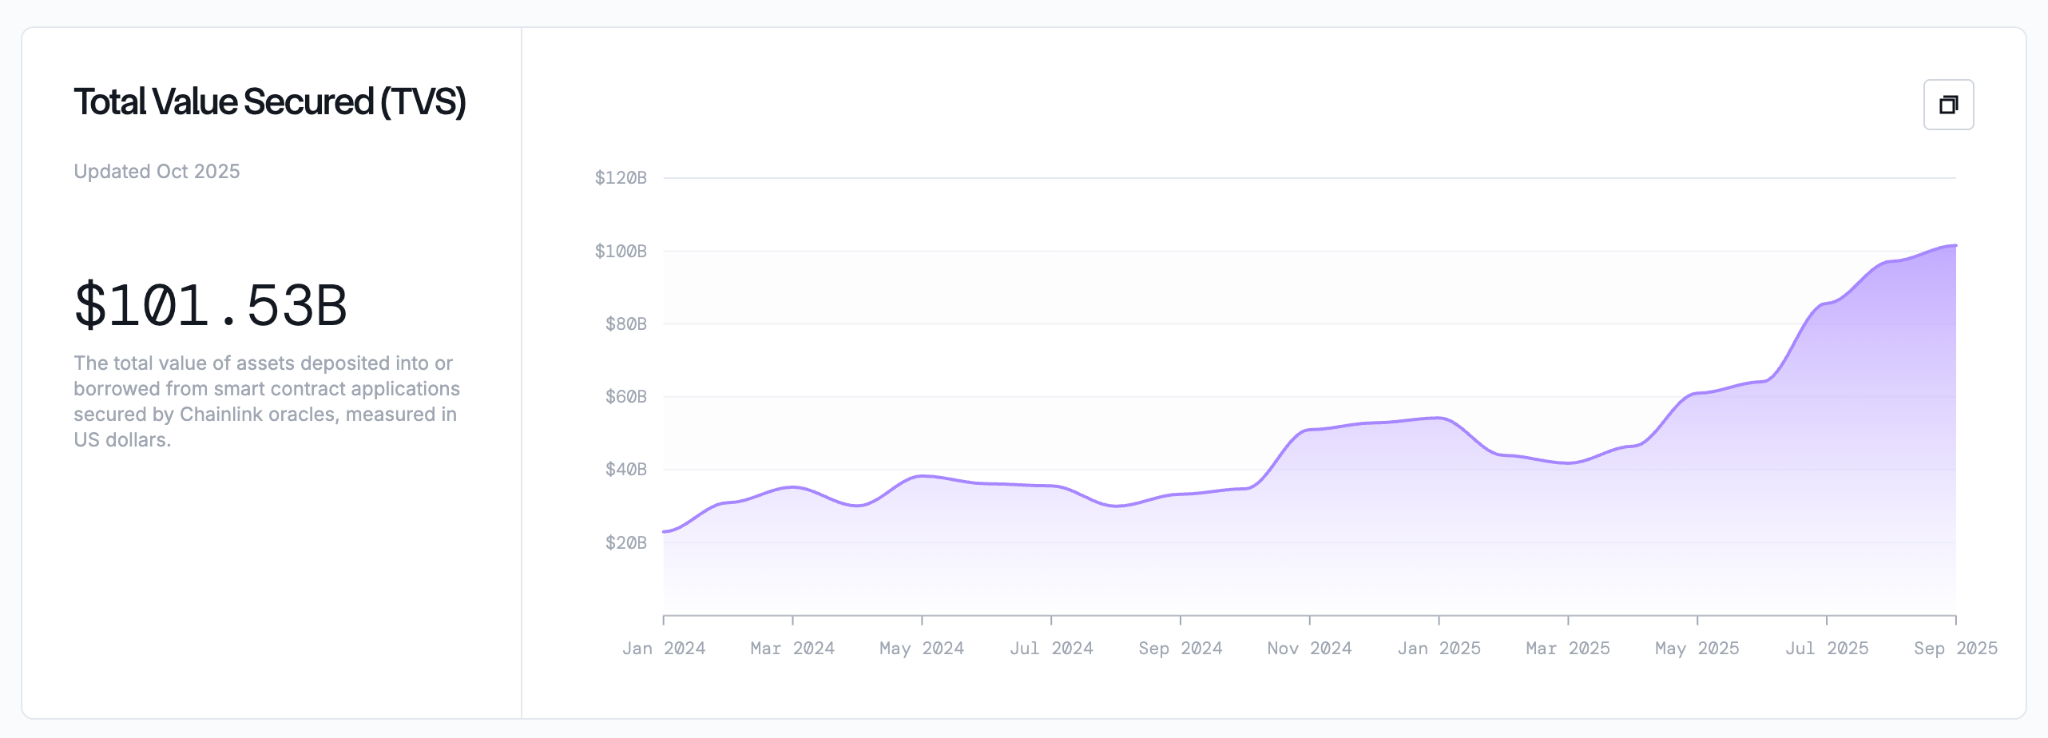The width and height of the screenshot is (2048, 738).
Task: Click the Jul 2024 axis label
Action: [1051, 648]
